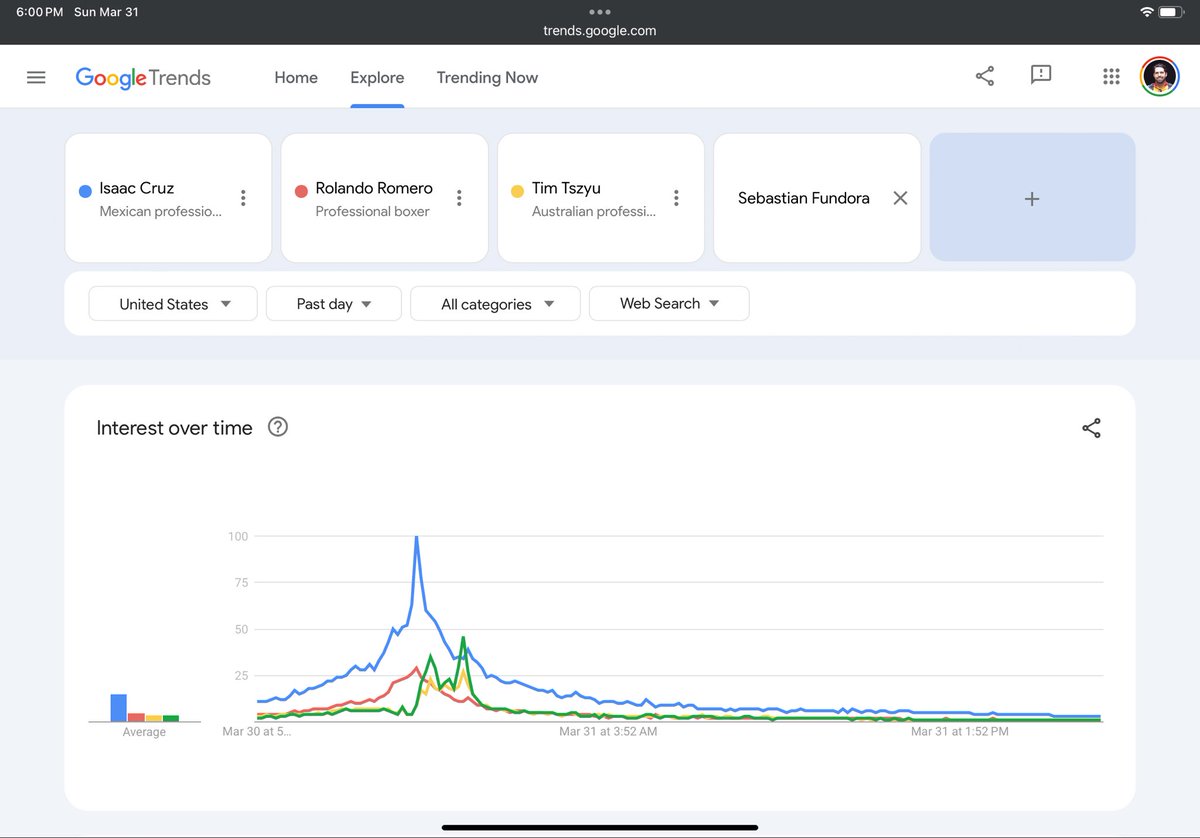This screenshot has height=838, width=1200.
Task: Open the Web Search type dropdown
Action: pyautogui.click(x=669, y=304)
